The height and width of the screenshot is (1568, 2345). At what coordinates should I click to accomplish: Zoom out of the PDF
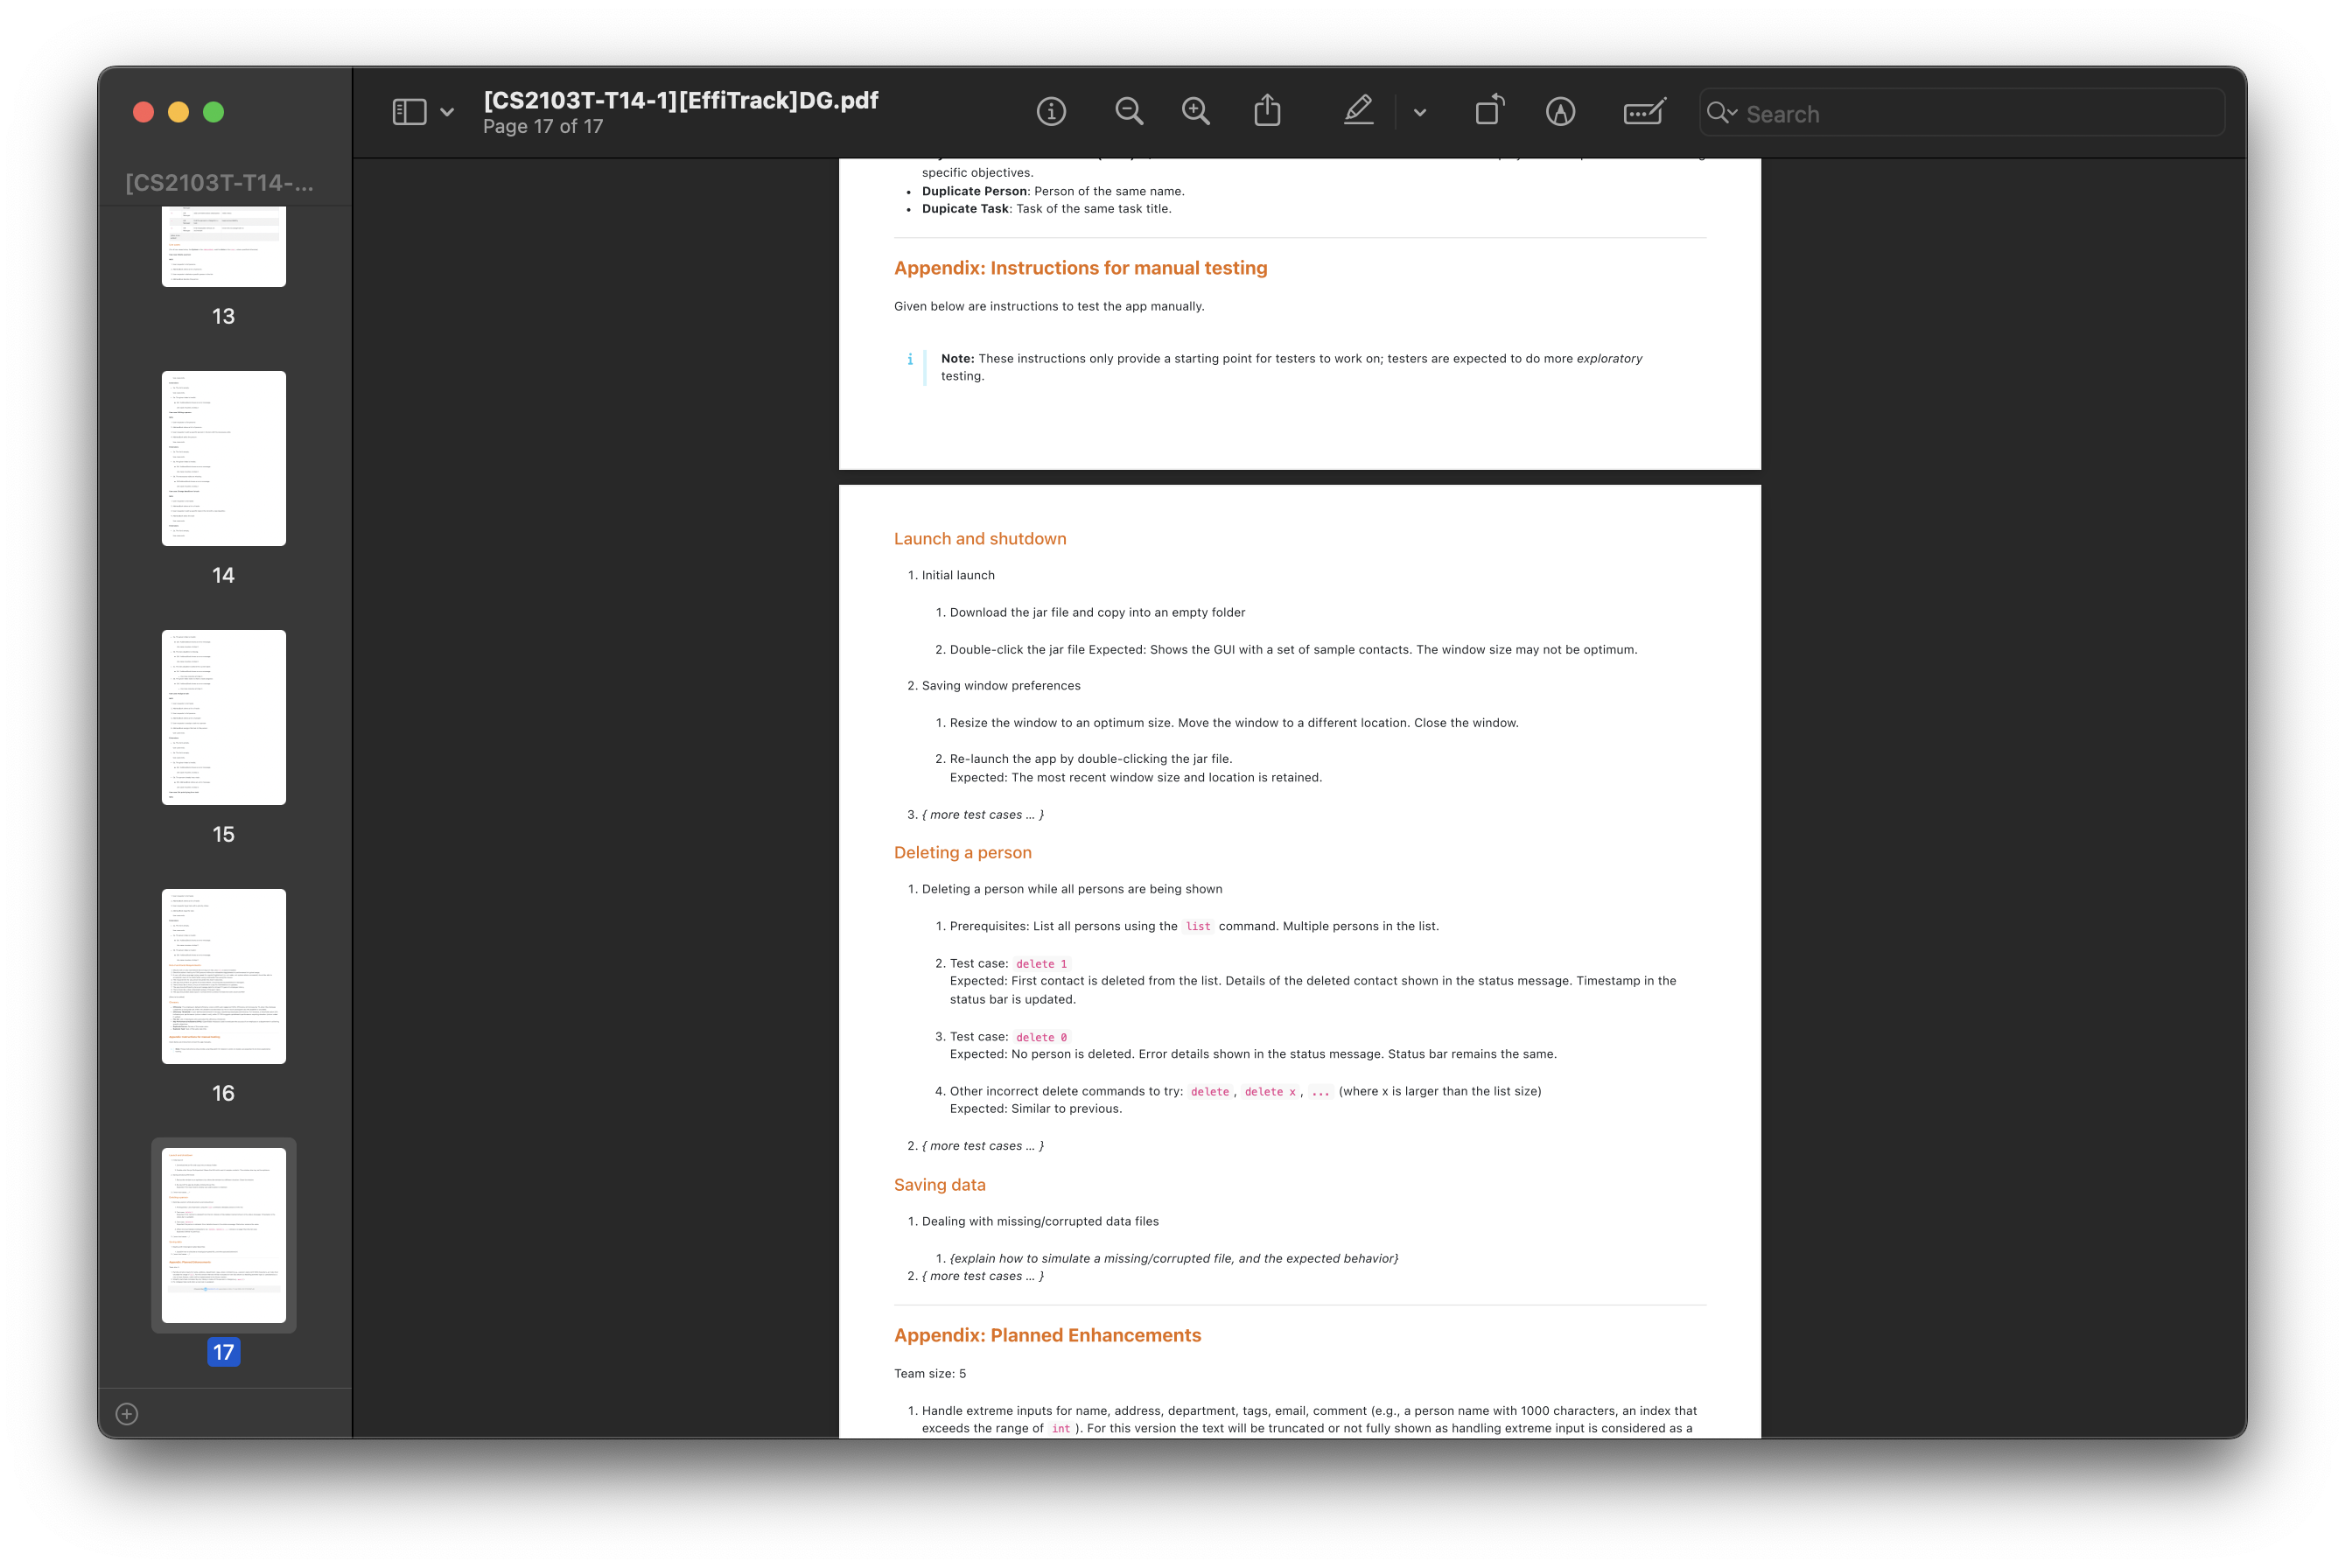point(1129,111)
